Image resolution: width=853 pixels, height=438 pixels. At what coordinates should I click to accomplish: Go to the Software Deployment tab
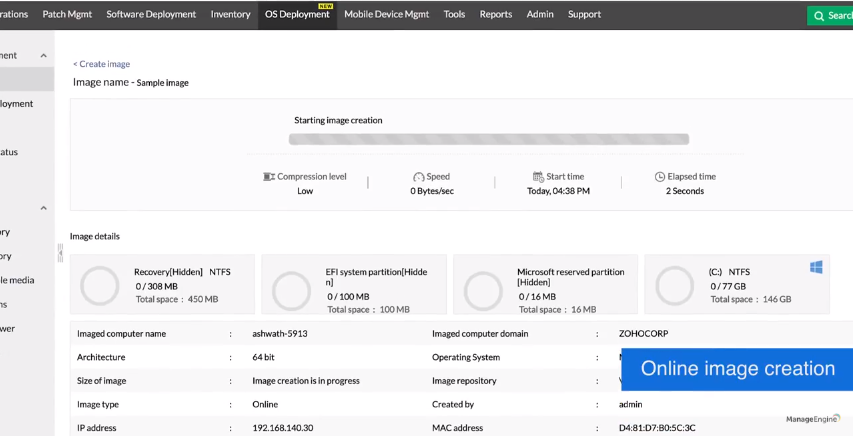pos(152,14)
